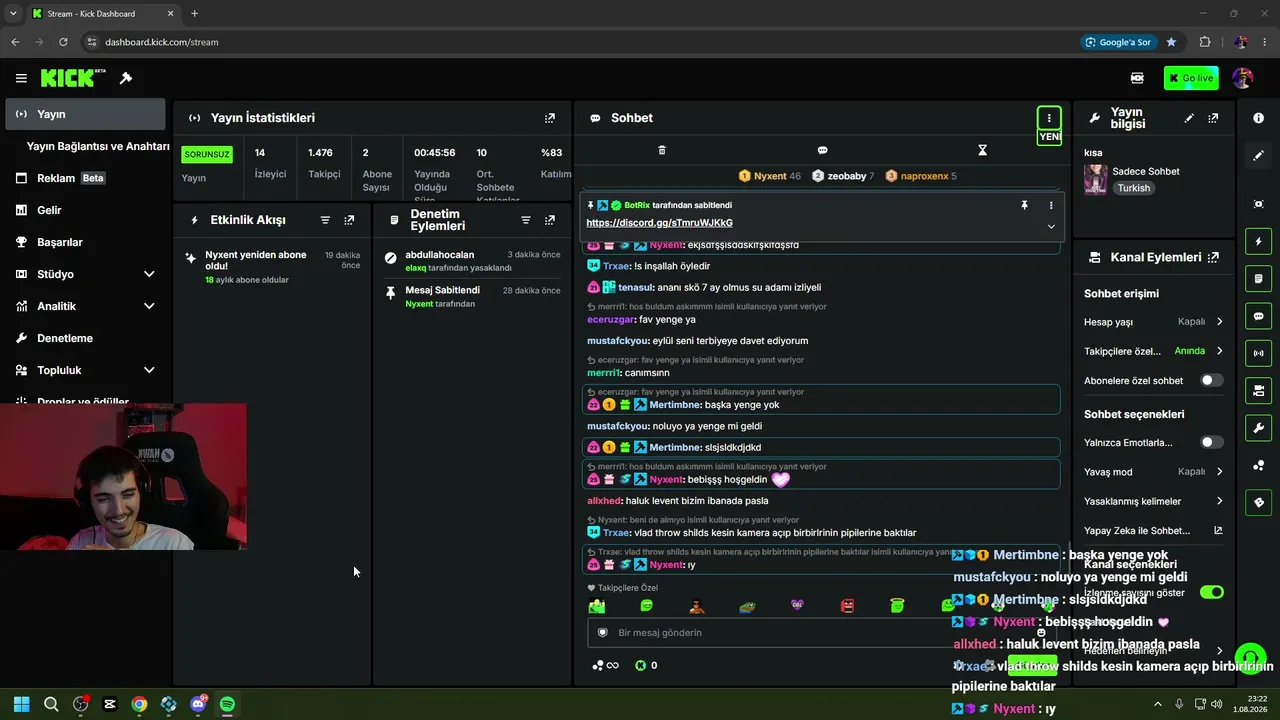The image size is (1280, 720).
Task: Open Yapay Zeka ile Sohbet external link
Action: tap(1218, 531)
